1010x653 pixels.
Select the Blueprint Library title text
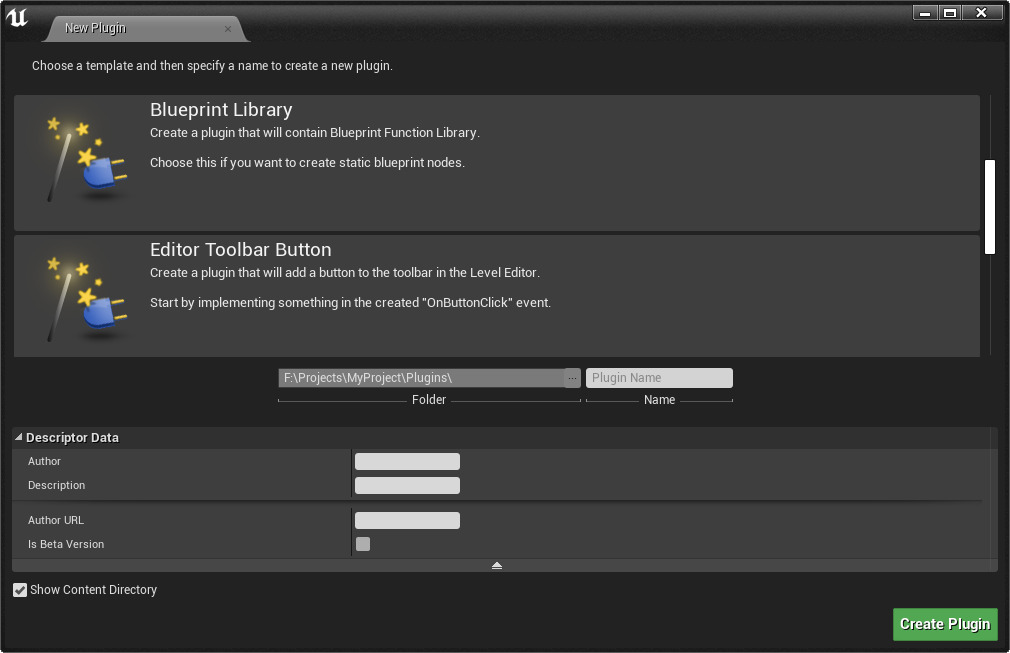(221, 109)
